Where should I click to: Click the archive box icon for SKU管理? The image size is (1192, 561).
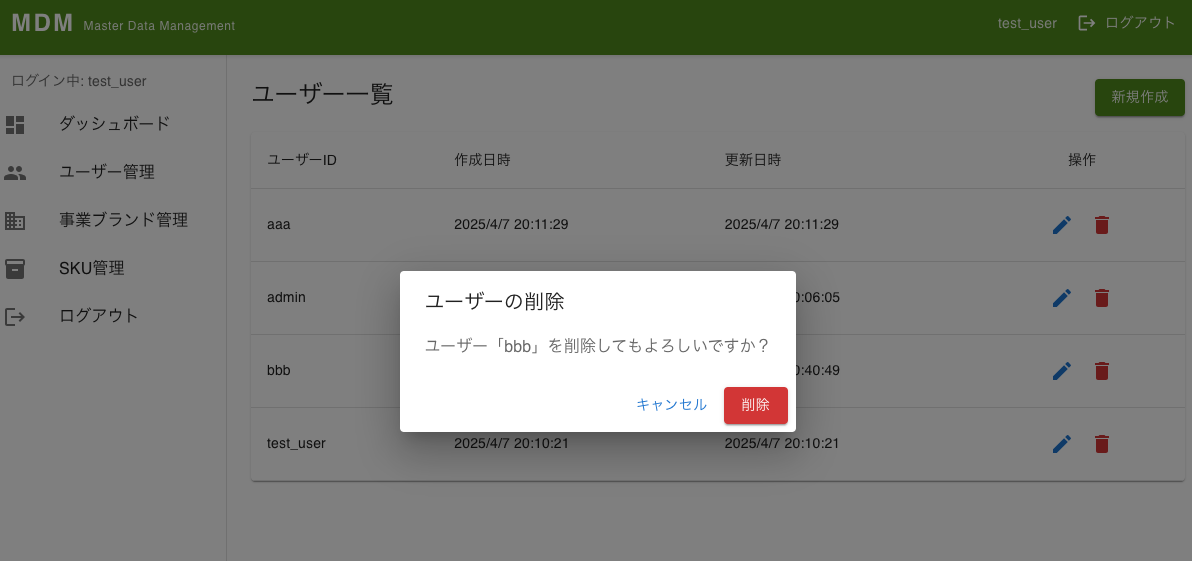coord(15,268)
